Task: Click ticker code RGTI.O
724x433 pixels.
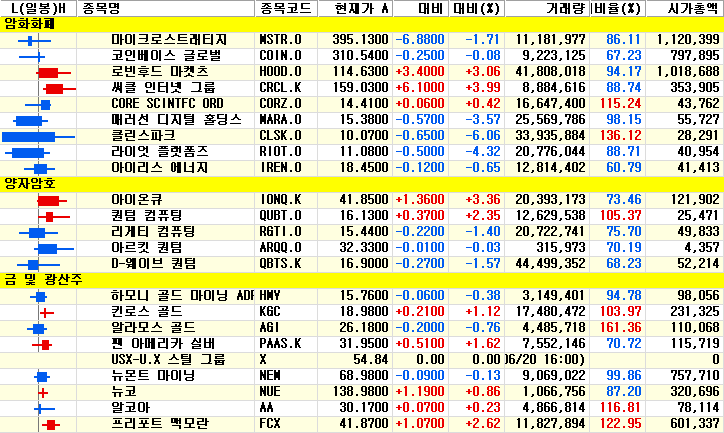Action: [x=280, y=231]
